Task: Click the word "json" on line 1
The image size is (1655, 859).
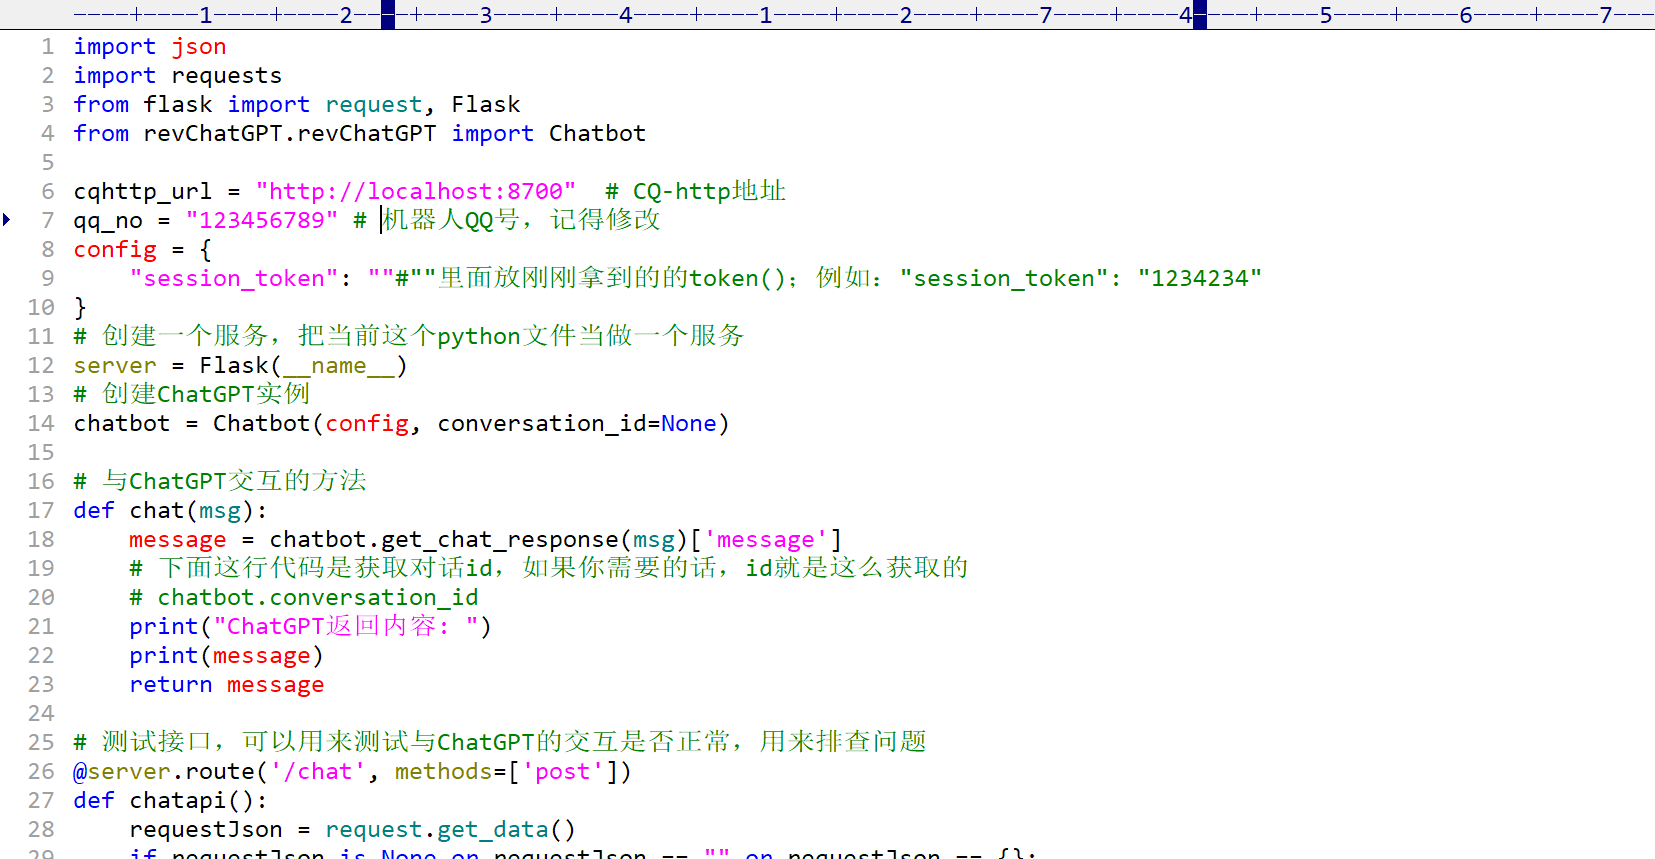Action: 199,46
